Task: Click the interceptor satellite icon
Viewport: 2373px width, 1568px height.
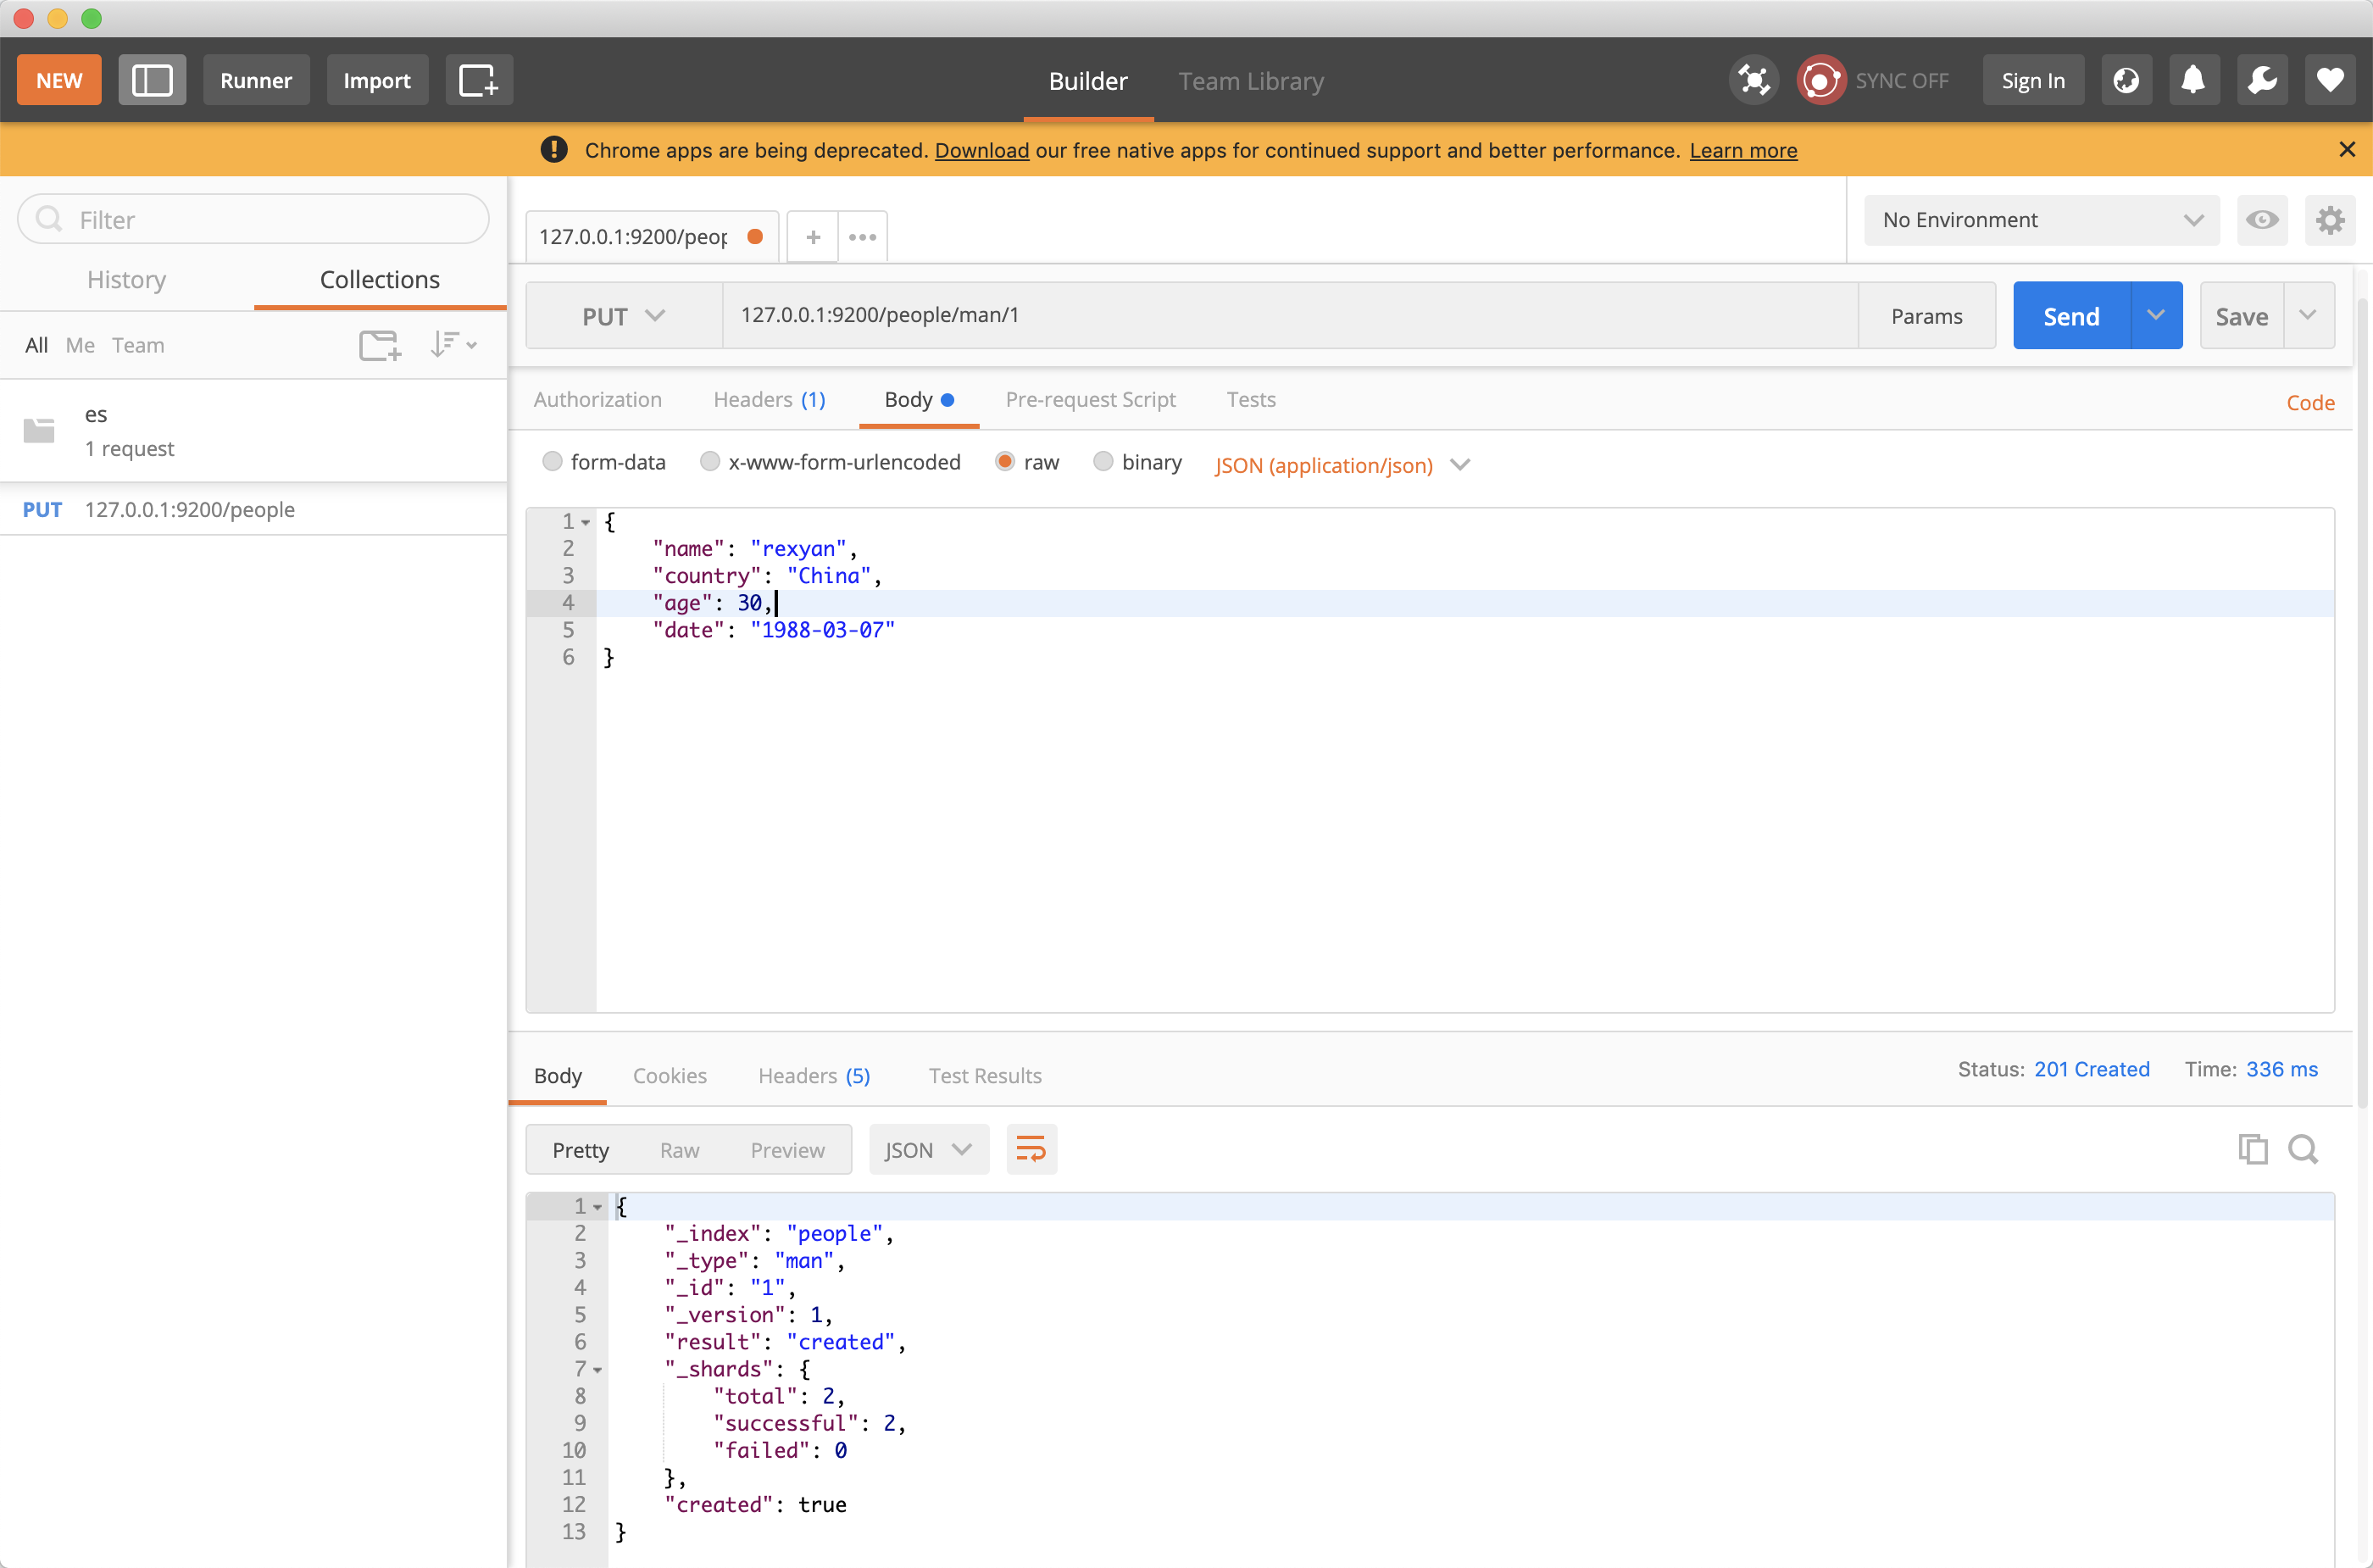Action: coord(1753,80)
